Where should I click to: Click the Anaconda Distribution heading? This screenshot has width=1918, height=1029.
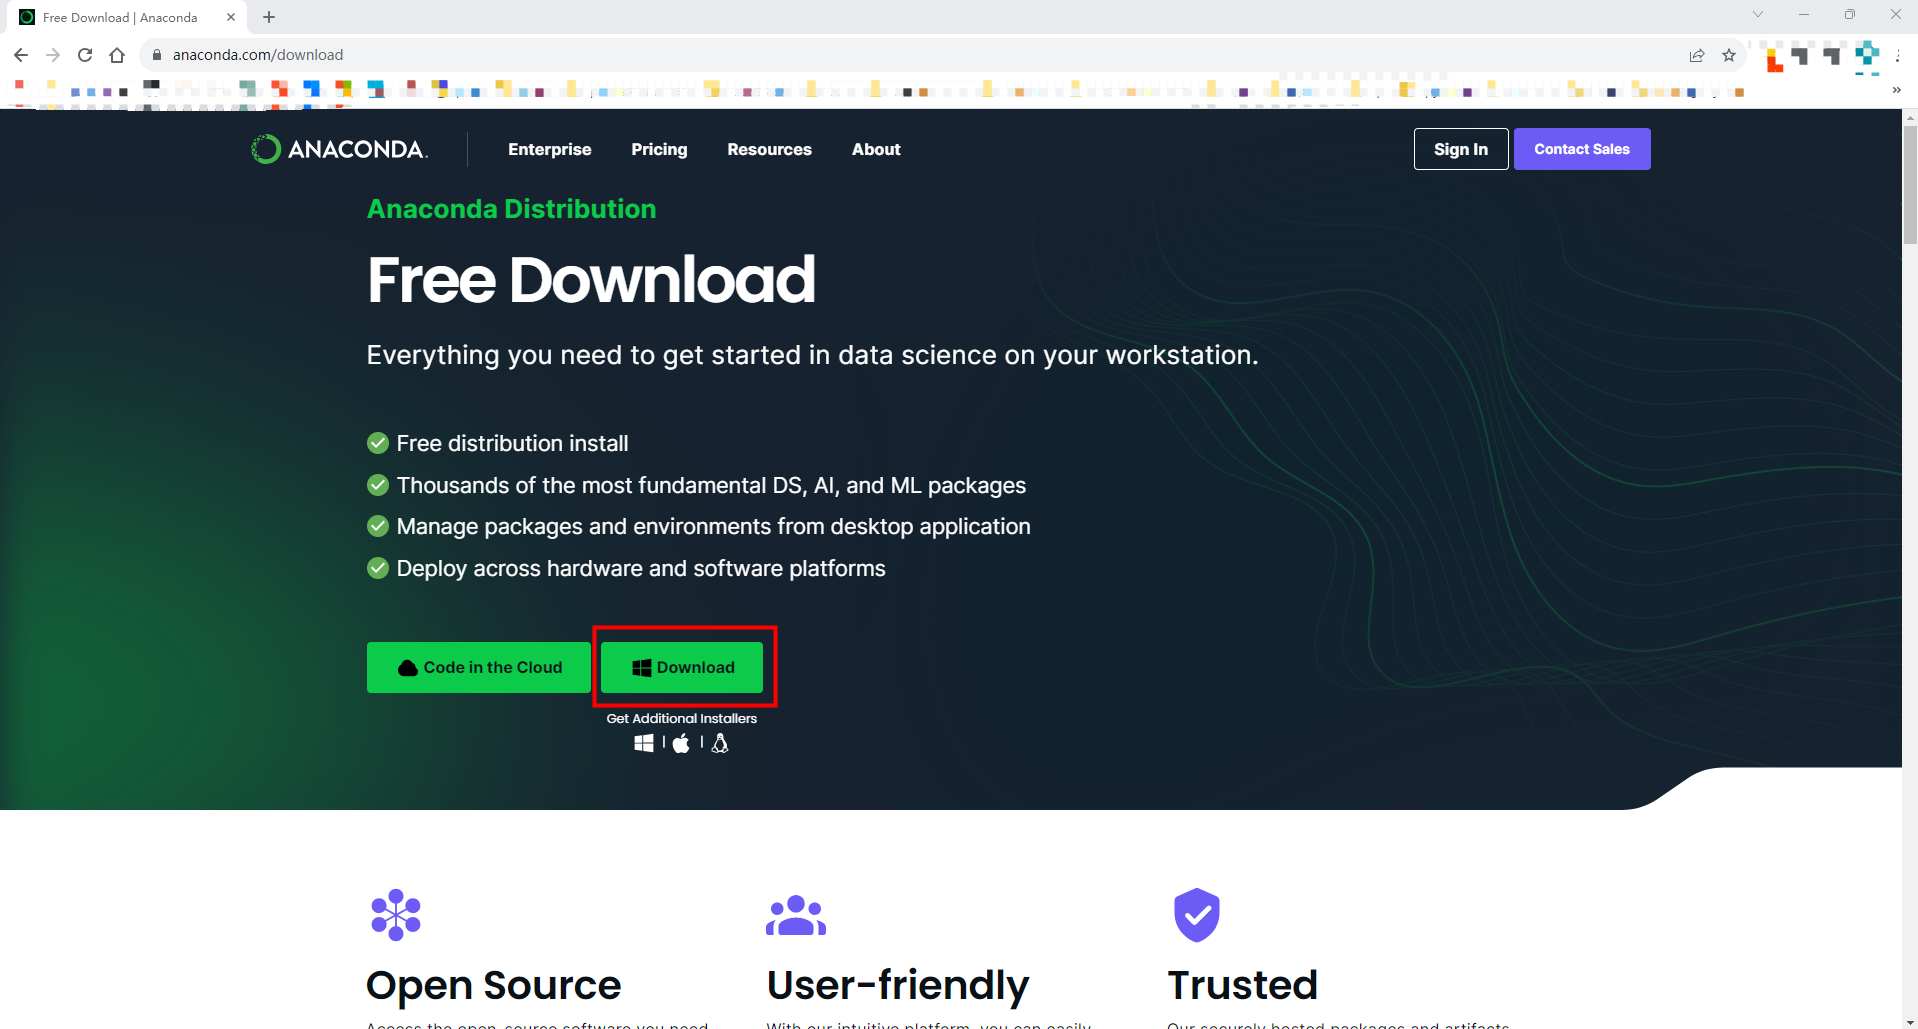(511, 208)
